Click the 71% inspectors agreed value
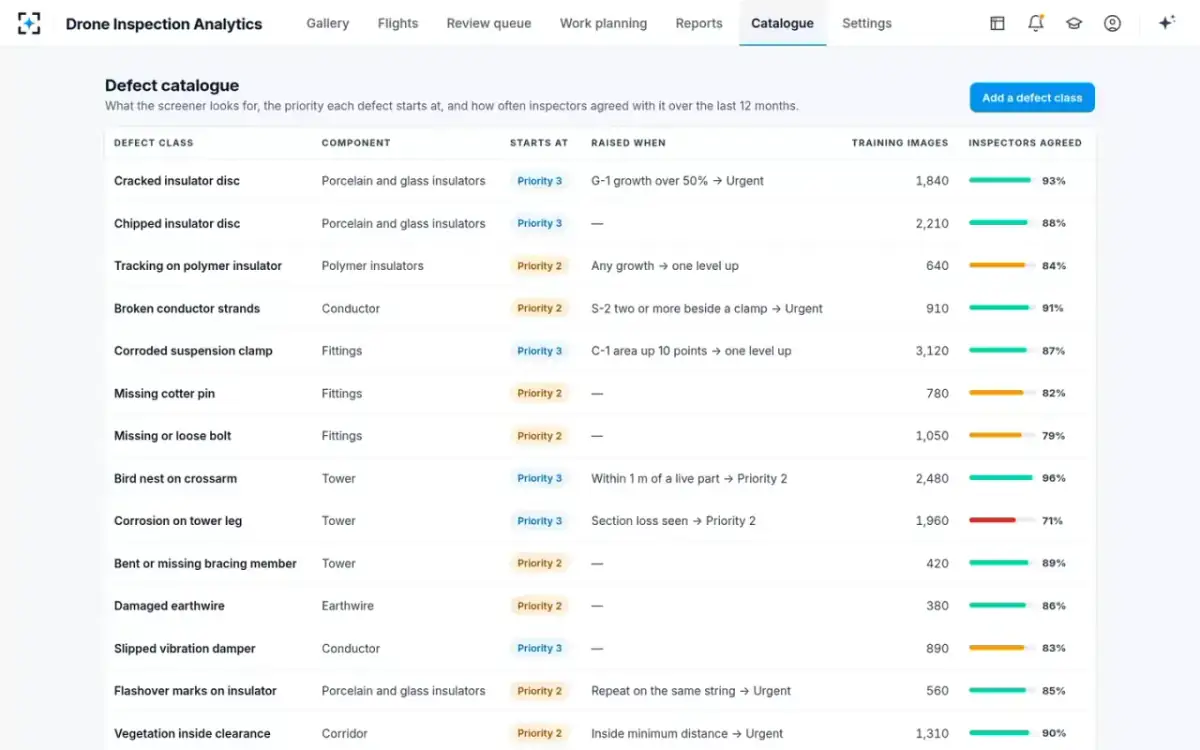Image resolution: width=1200 pixels, height=750 pixels. 1052,521
